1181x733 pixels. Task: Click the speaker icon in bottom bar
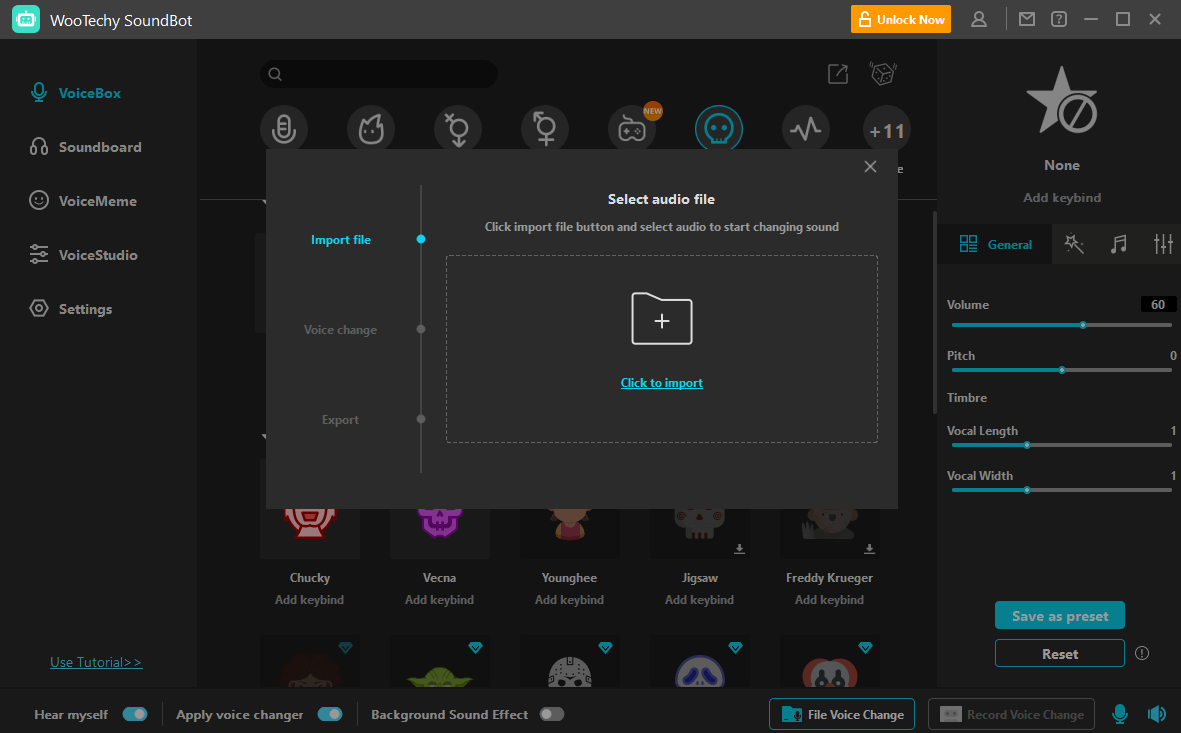point(1157,714)
